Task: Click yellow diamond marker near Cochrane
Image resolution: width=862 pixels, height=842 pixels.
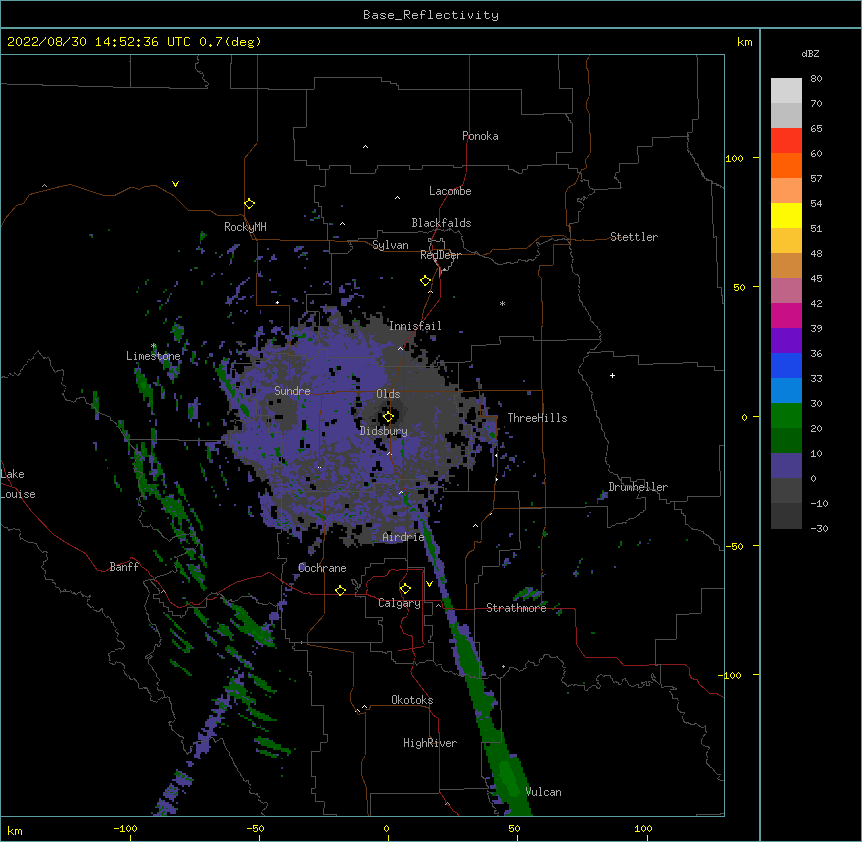Action: tap(340, 590)
